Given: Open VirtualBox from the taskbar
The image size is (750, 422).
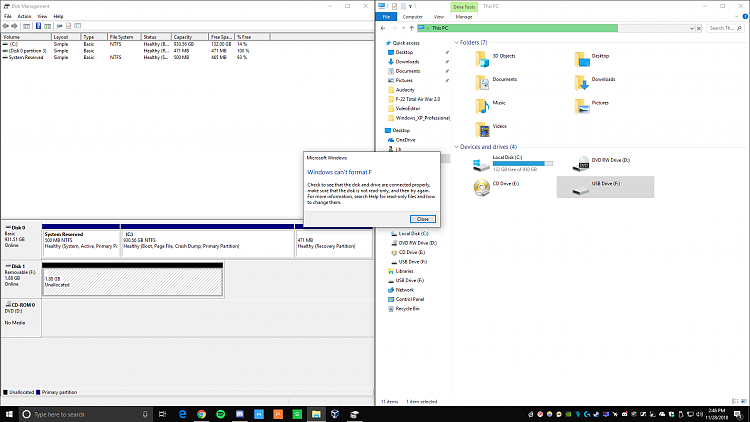Looking at the screenshot, I should coord(335,414).
